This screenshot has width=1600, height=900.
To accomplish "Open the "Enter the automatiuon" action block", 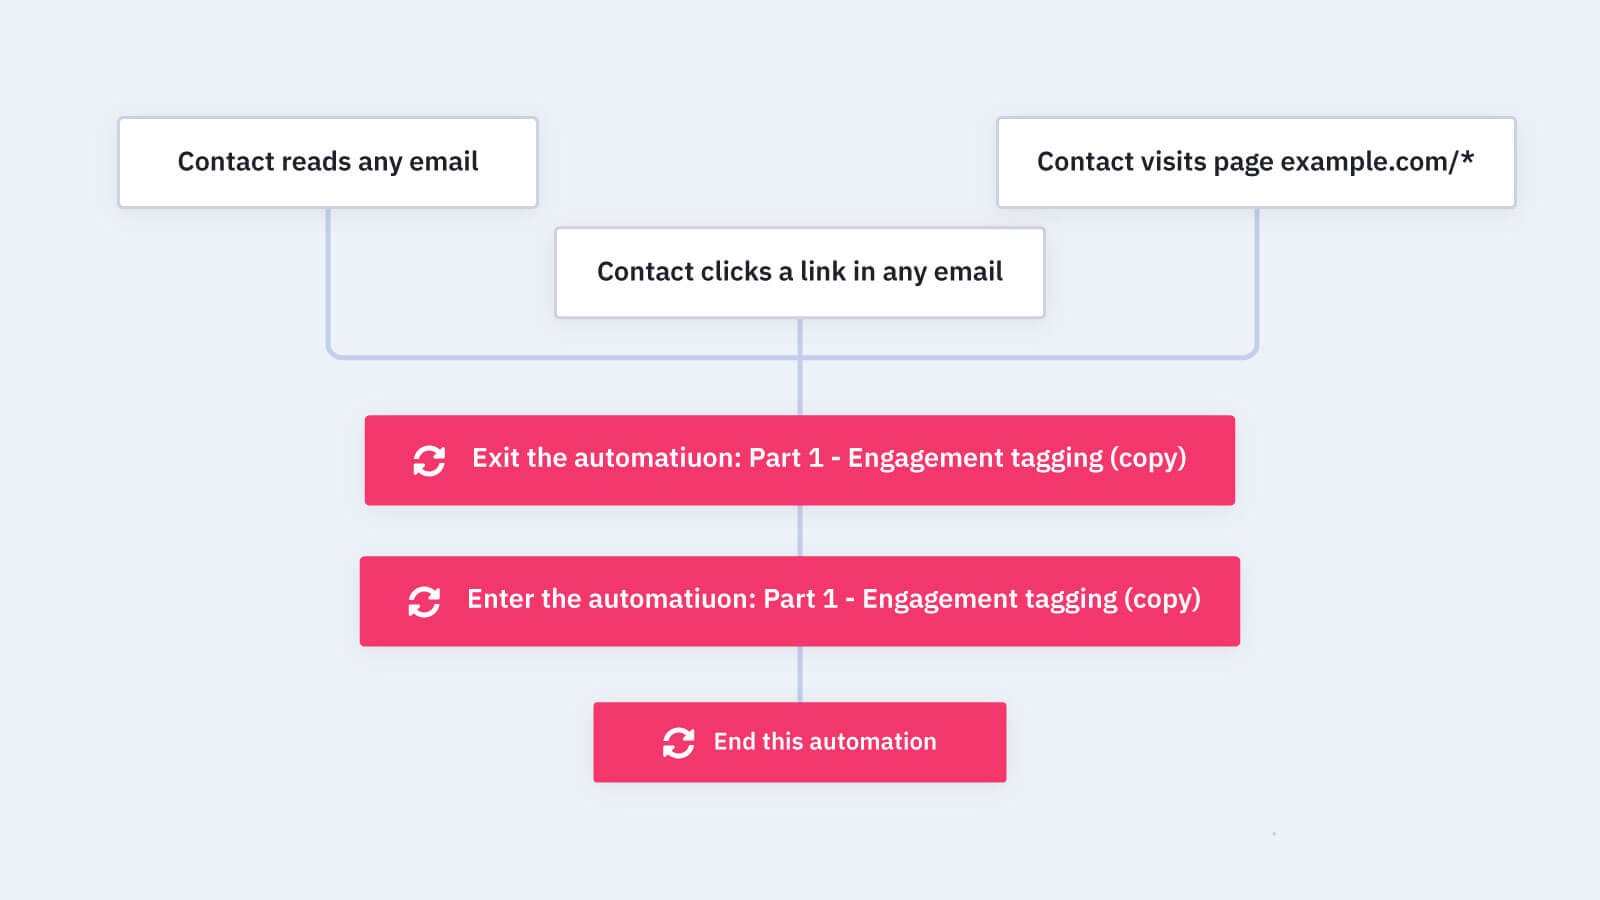I will (799, 601).
